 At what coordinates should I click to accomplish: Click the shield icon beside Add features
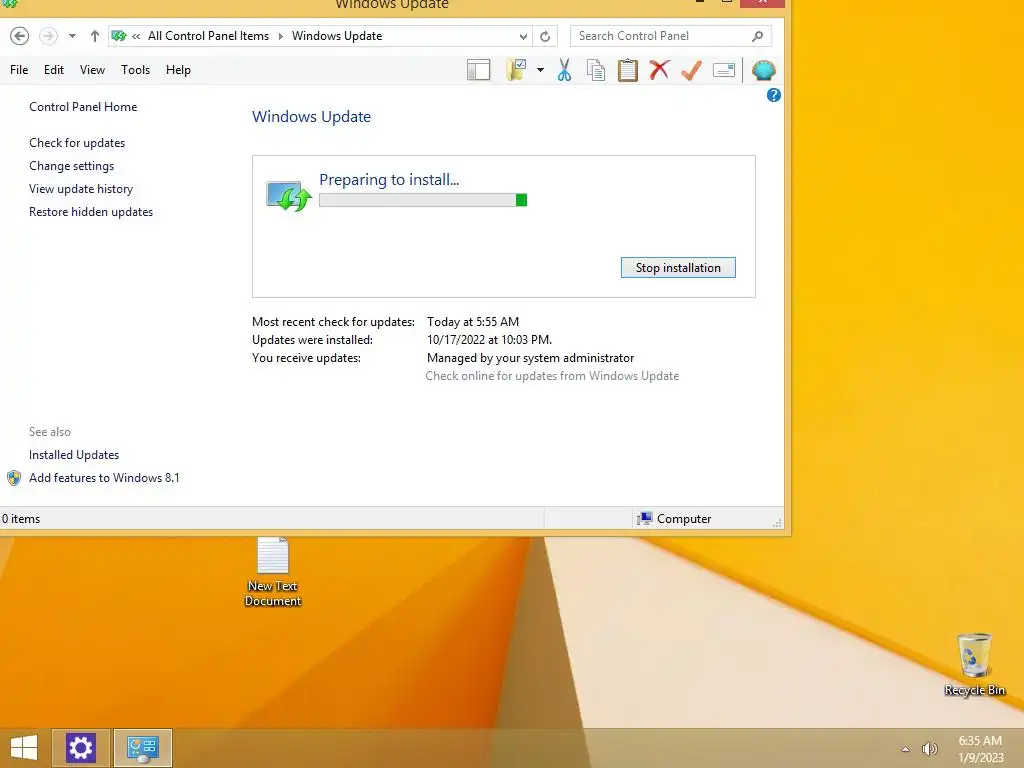(14, 478)
